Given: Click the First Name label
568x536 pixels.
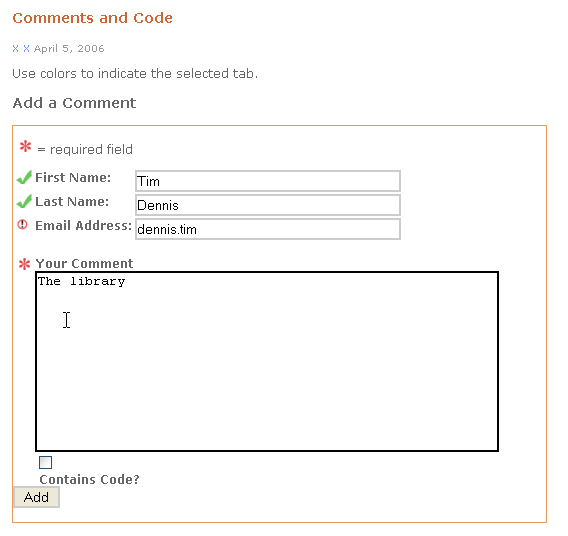Looking at the screenshot, I should click(73, 177).
